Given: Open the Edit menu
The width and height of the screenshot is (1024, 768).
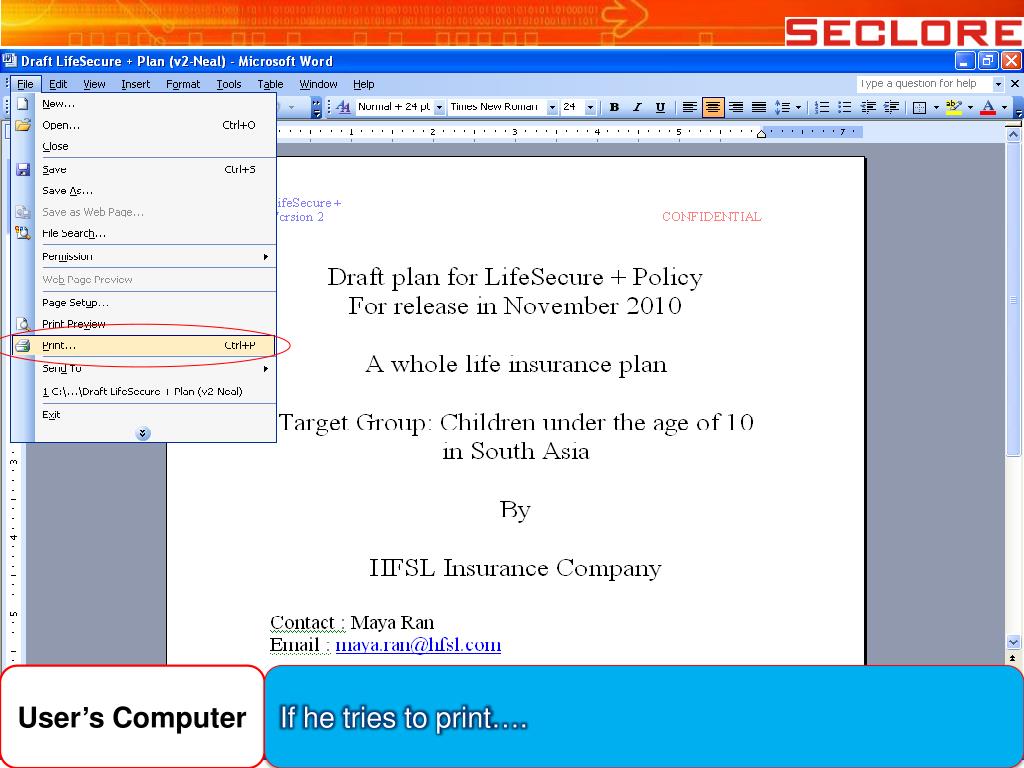Looking at the screenshot, I should [58, 84].
